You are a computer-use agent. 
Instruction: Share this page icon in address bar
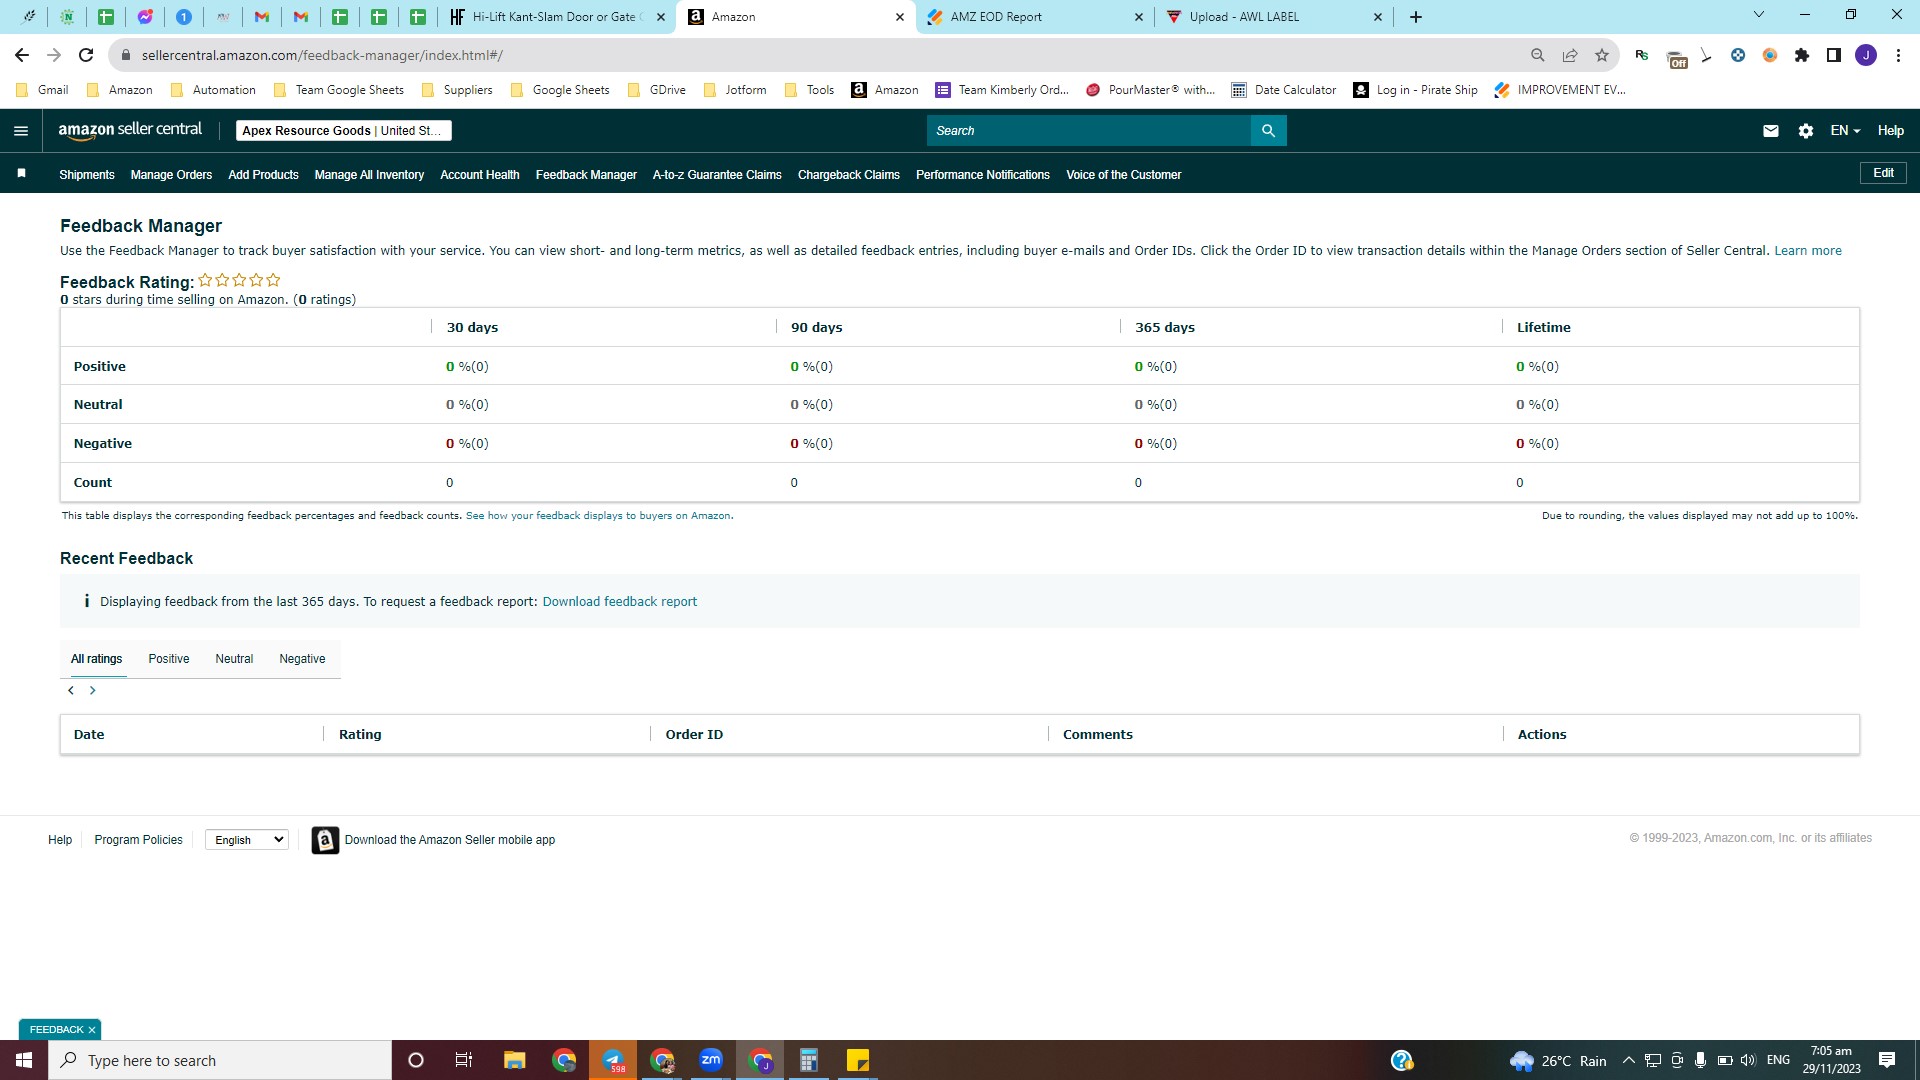coord(1570,55)
